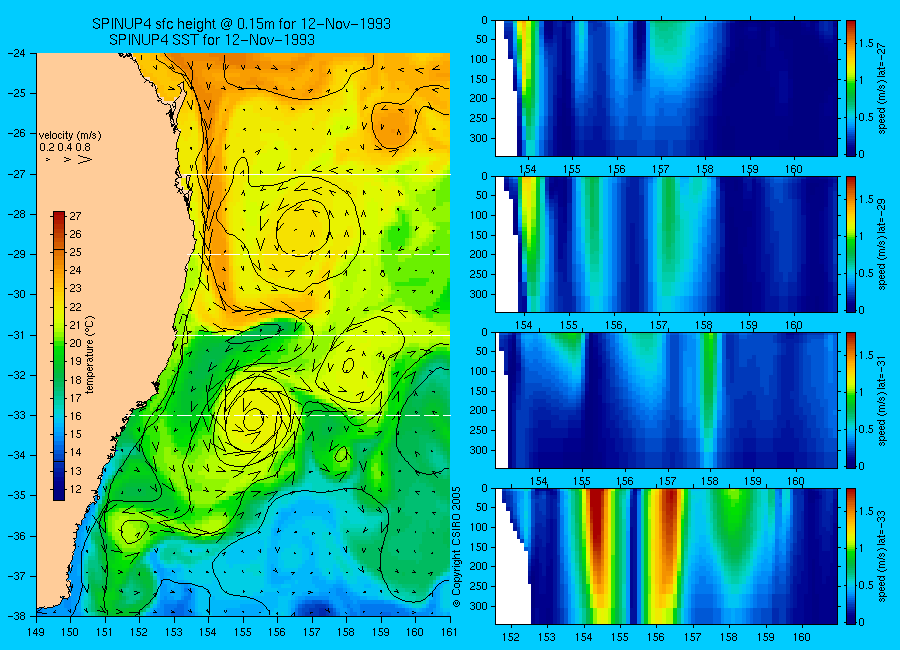Click the "velocity (m/s)" legend label

(70, 136)
